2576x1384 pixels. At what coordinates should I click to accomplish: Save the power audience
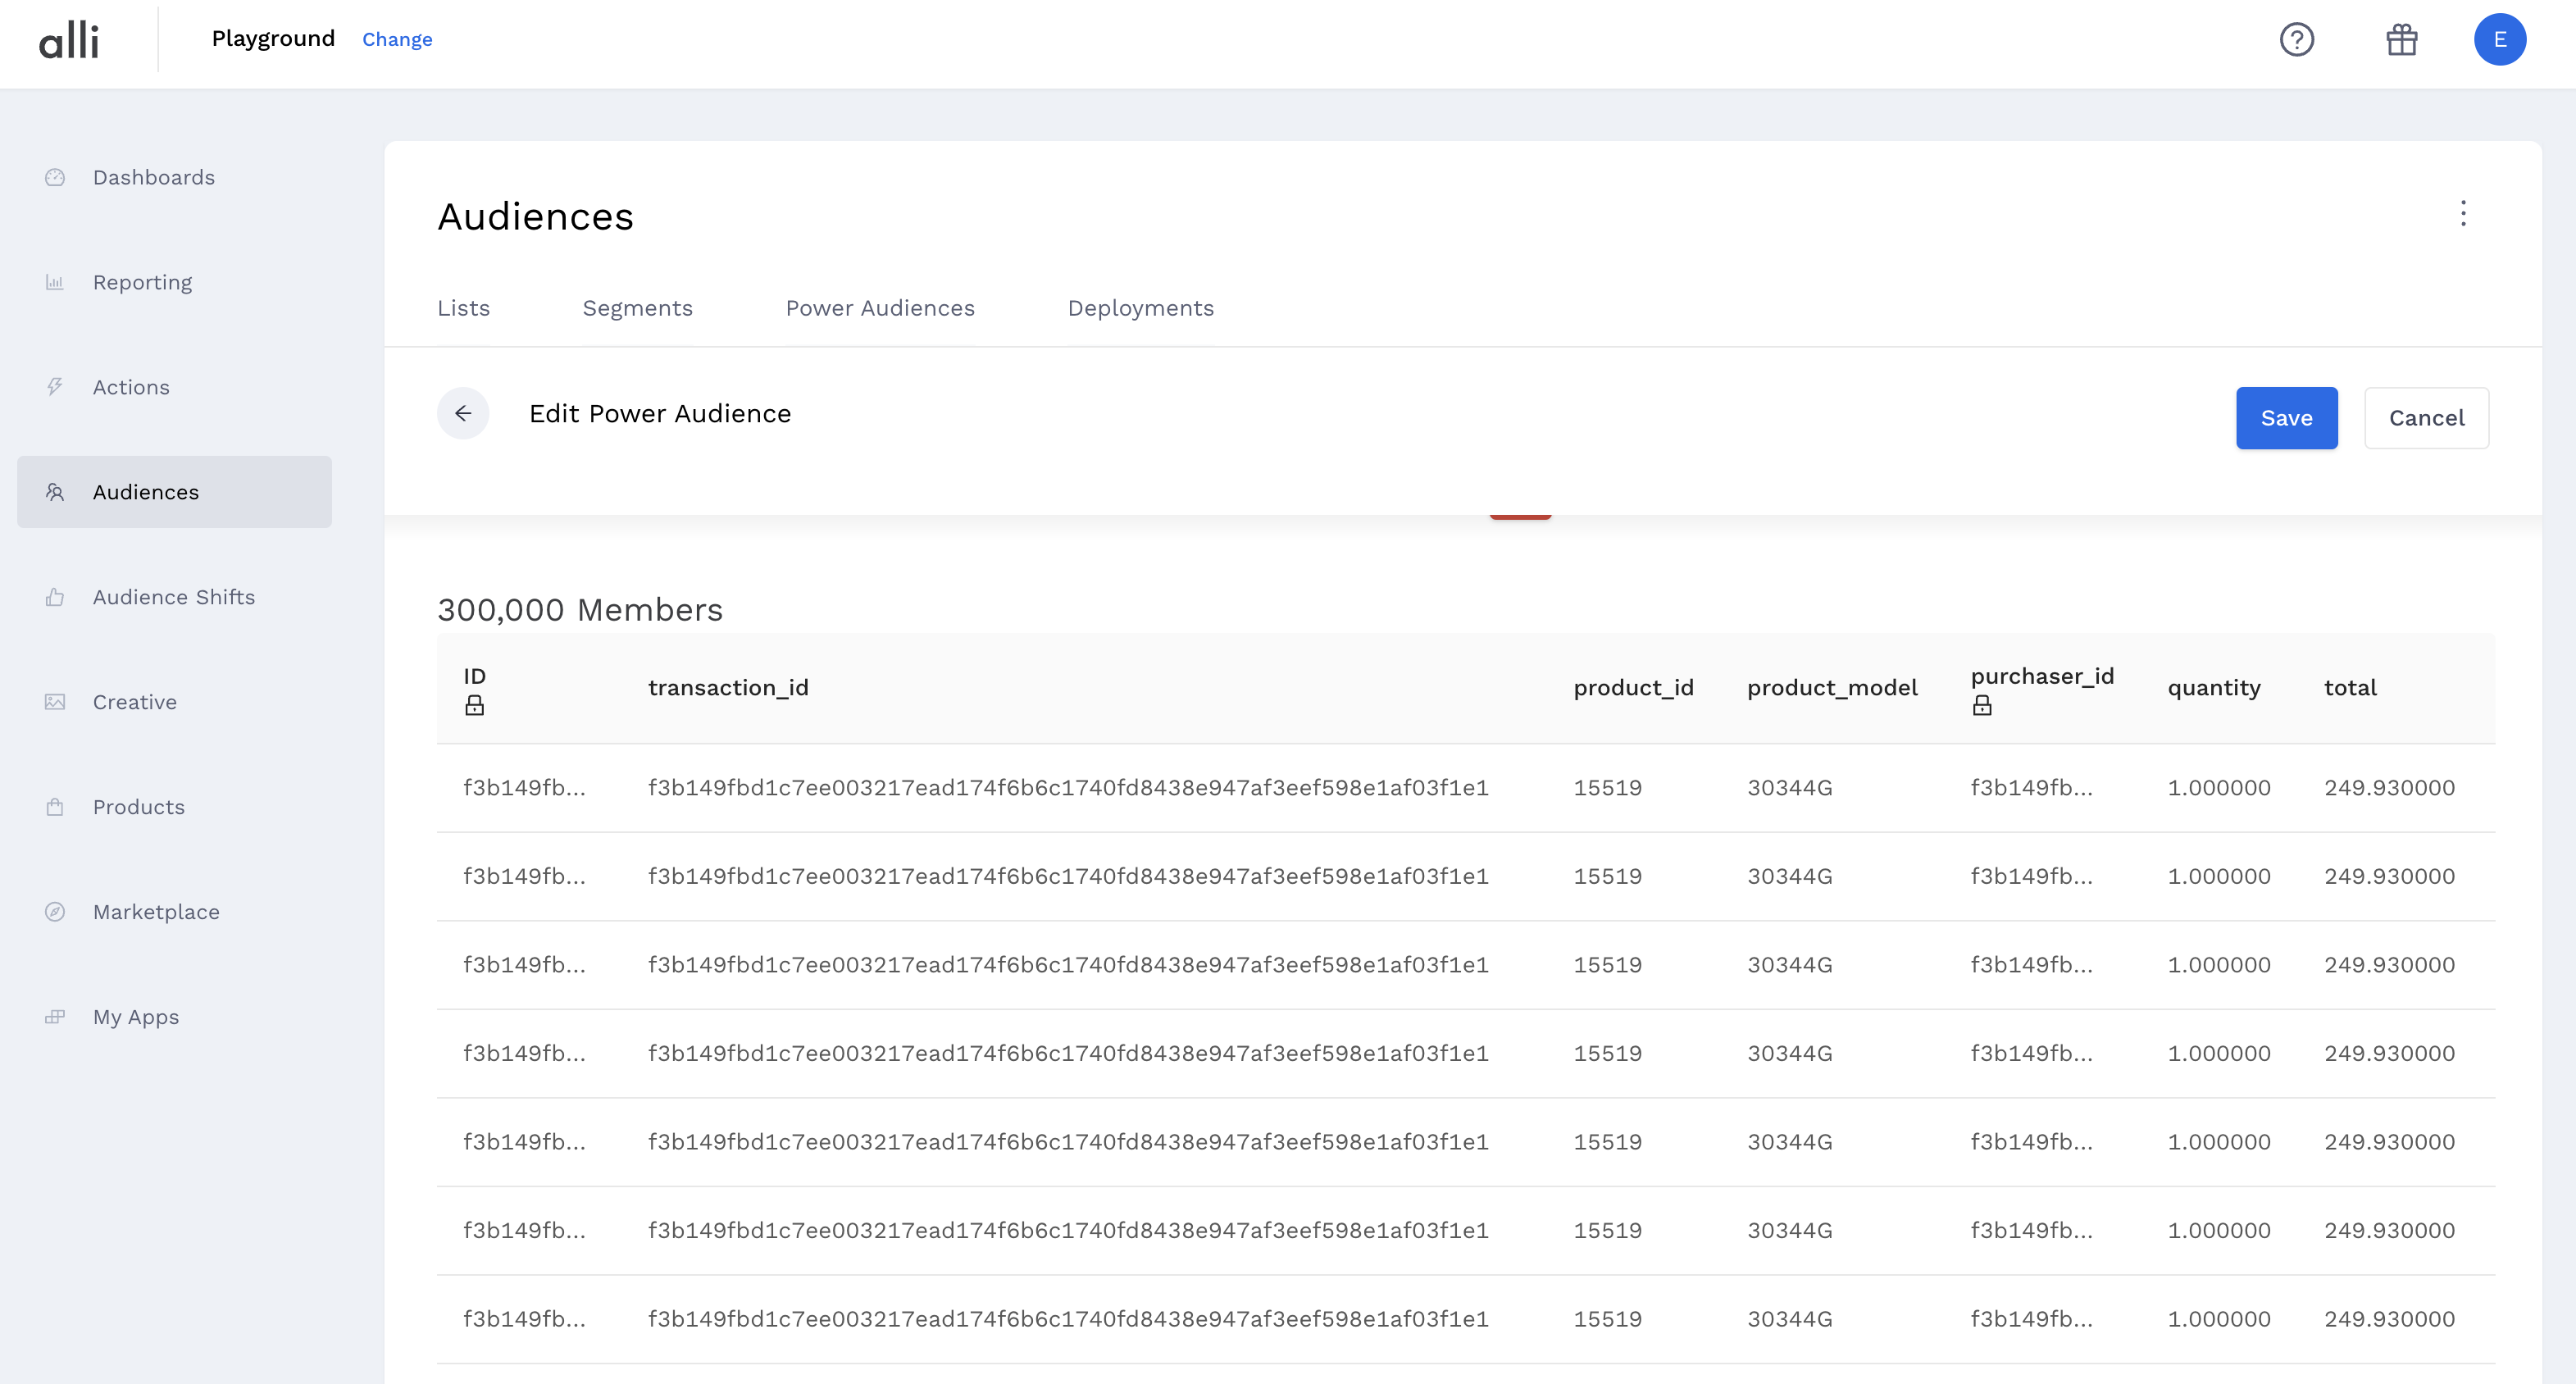2286,418
